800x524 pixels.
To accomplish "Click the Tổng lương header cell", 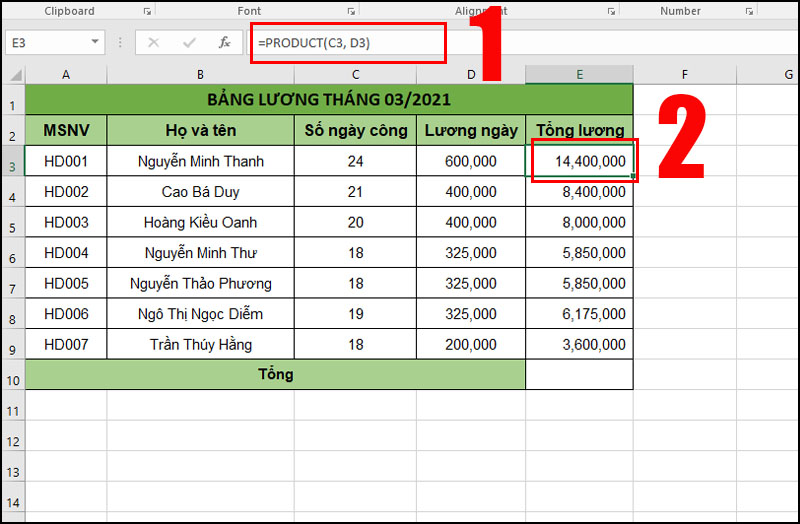I will coord(579,130).
